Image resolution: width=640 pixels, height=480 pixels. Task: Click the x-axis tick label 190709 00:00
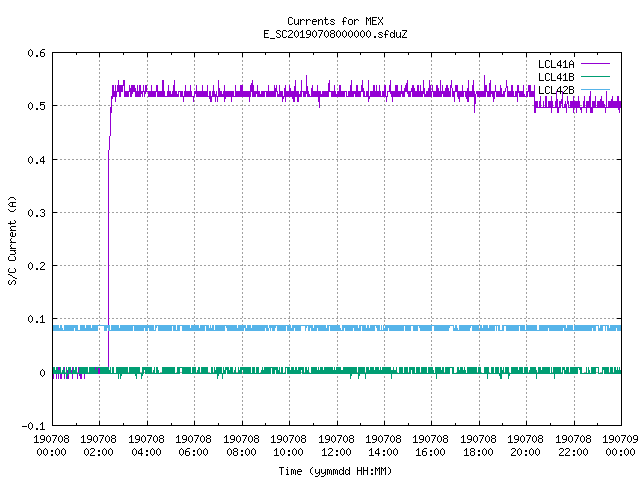(620, 446)
